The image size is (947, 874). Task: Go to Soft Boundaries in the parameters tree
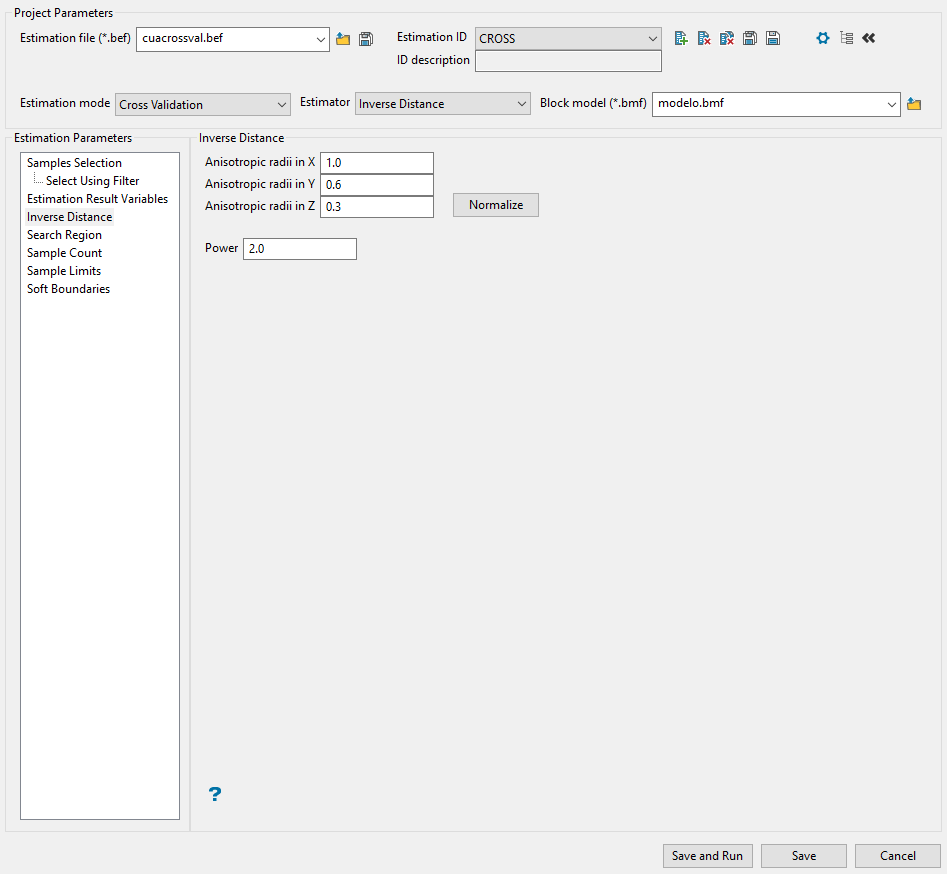[68, 289]
